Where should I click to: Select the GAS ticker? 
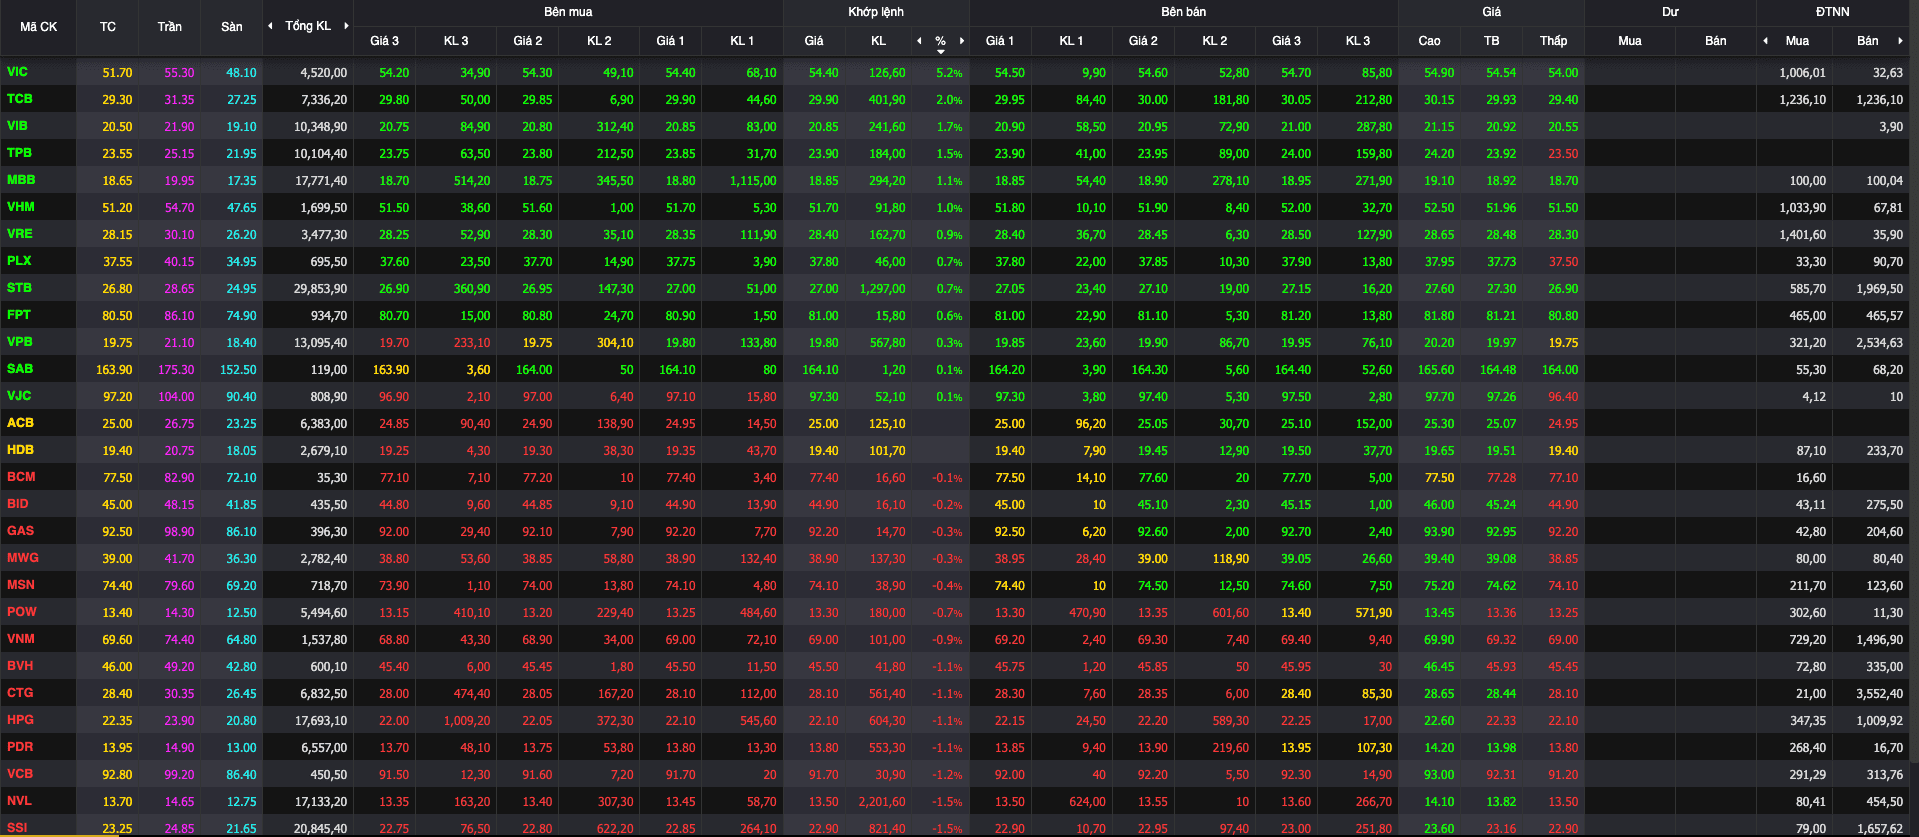tap(20, 531)
